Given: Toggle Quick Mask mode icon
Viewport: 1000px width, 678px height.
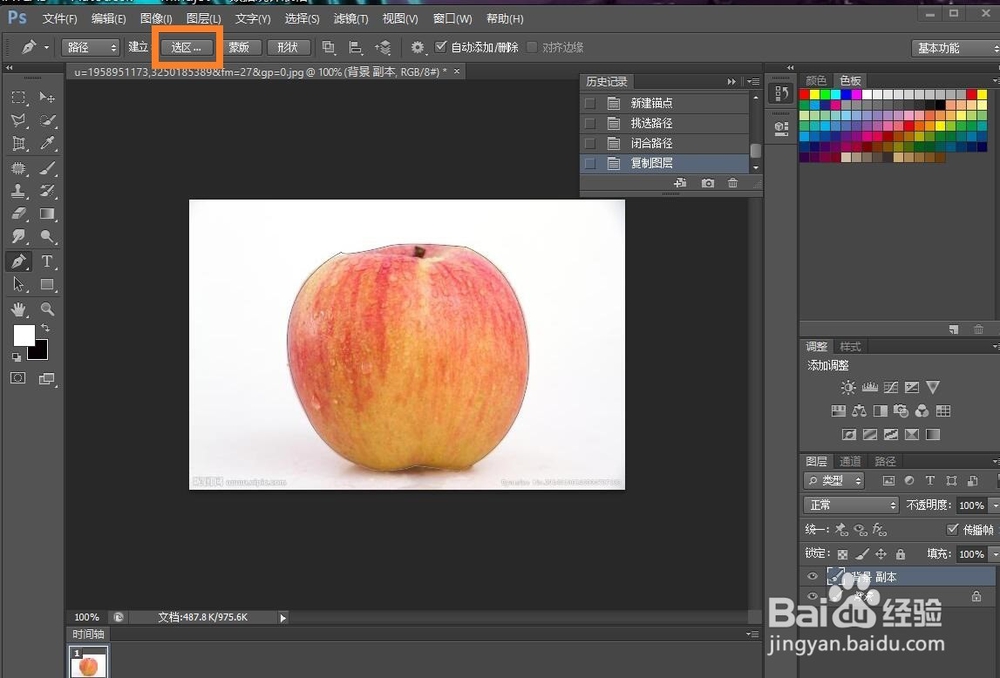Looking at the screenshot, I should click(x=18, y=378).
